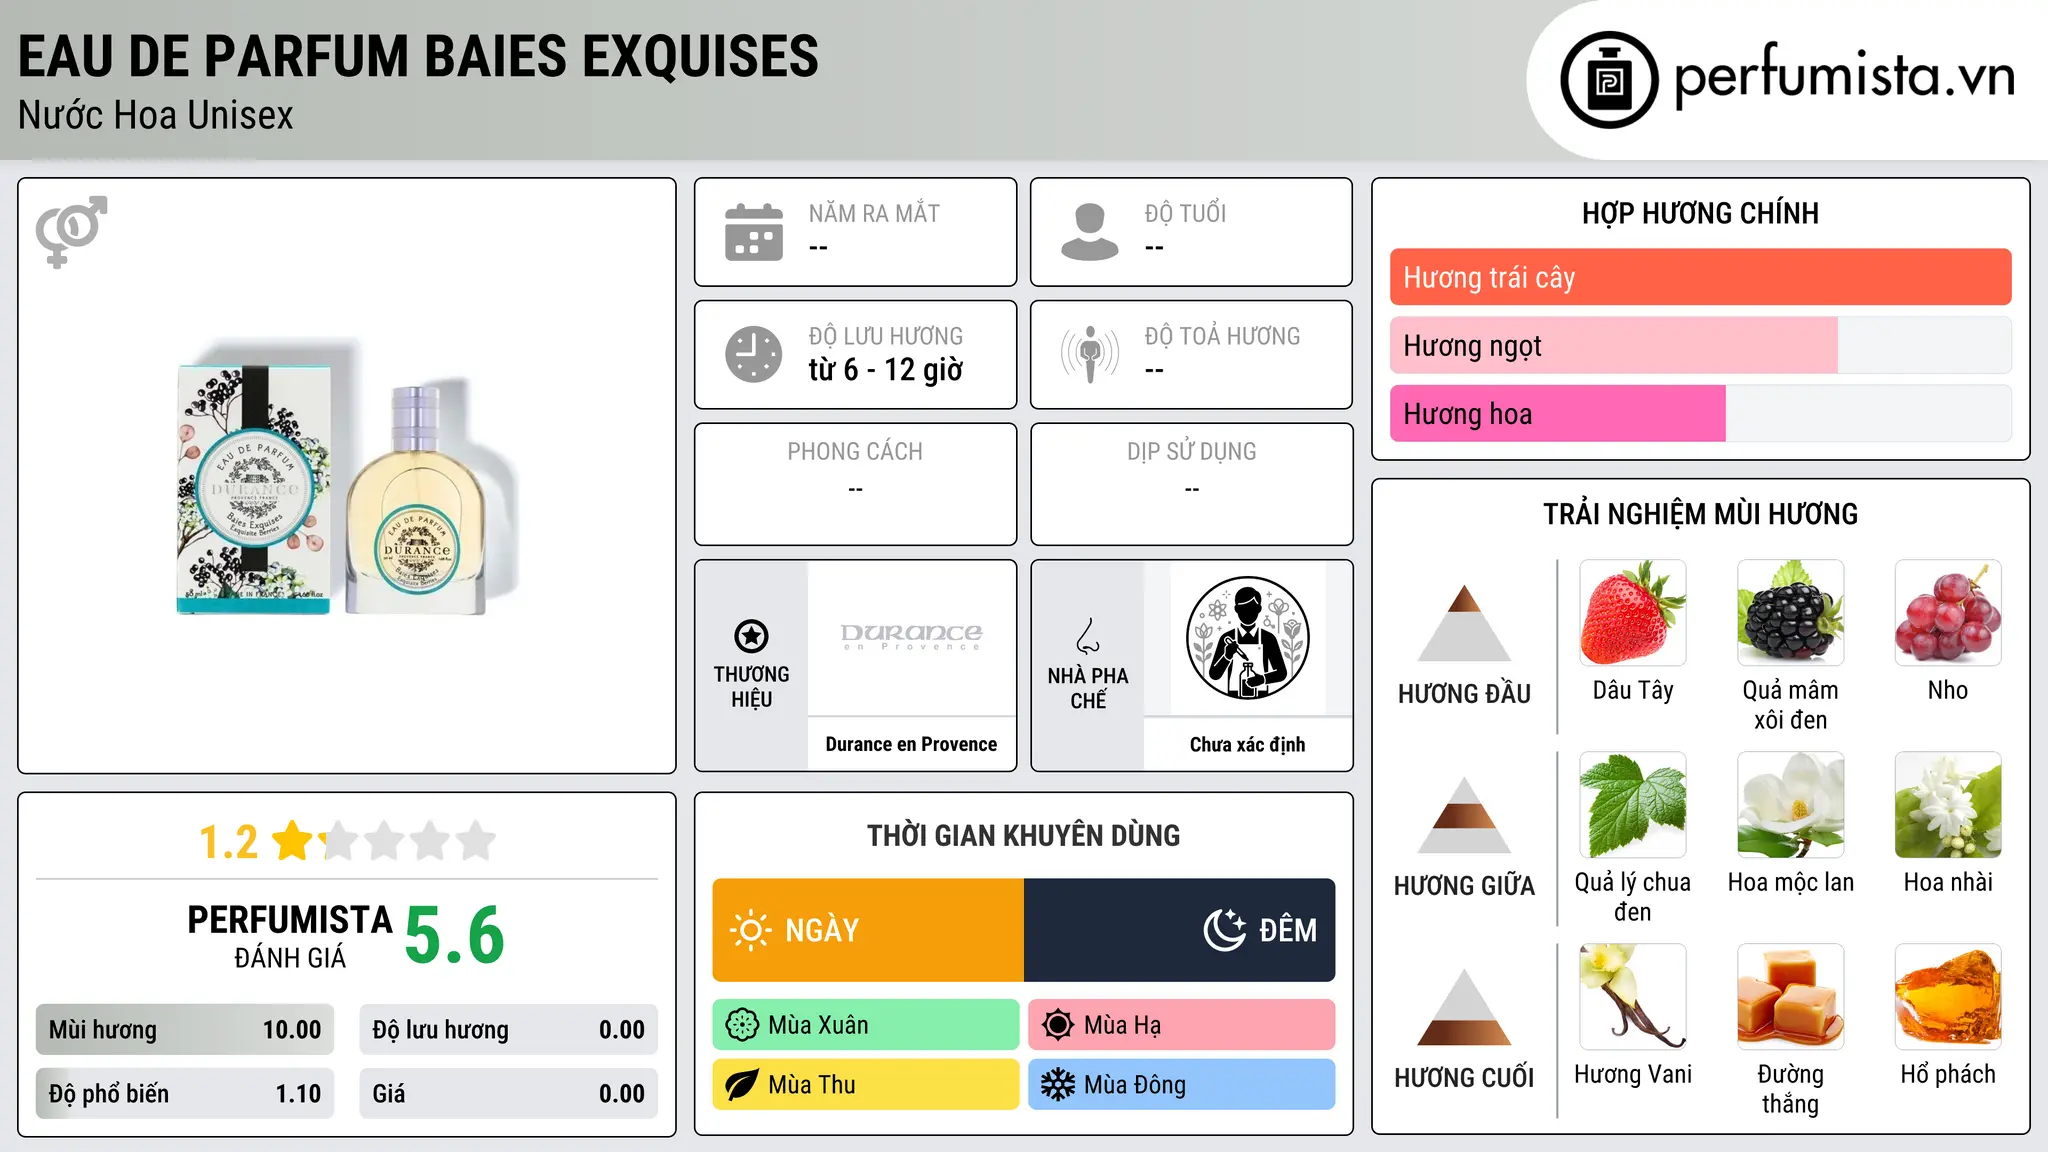Click the Hoa mộc lan magnolia image
Image resolution: width=2048 pixels, height=1152 pixels.
(x=1790, y=805)
